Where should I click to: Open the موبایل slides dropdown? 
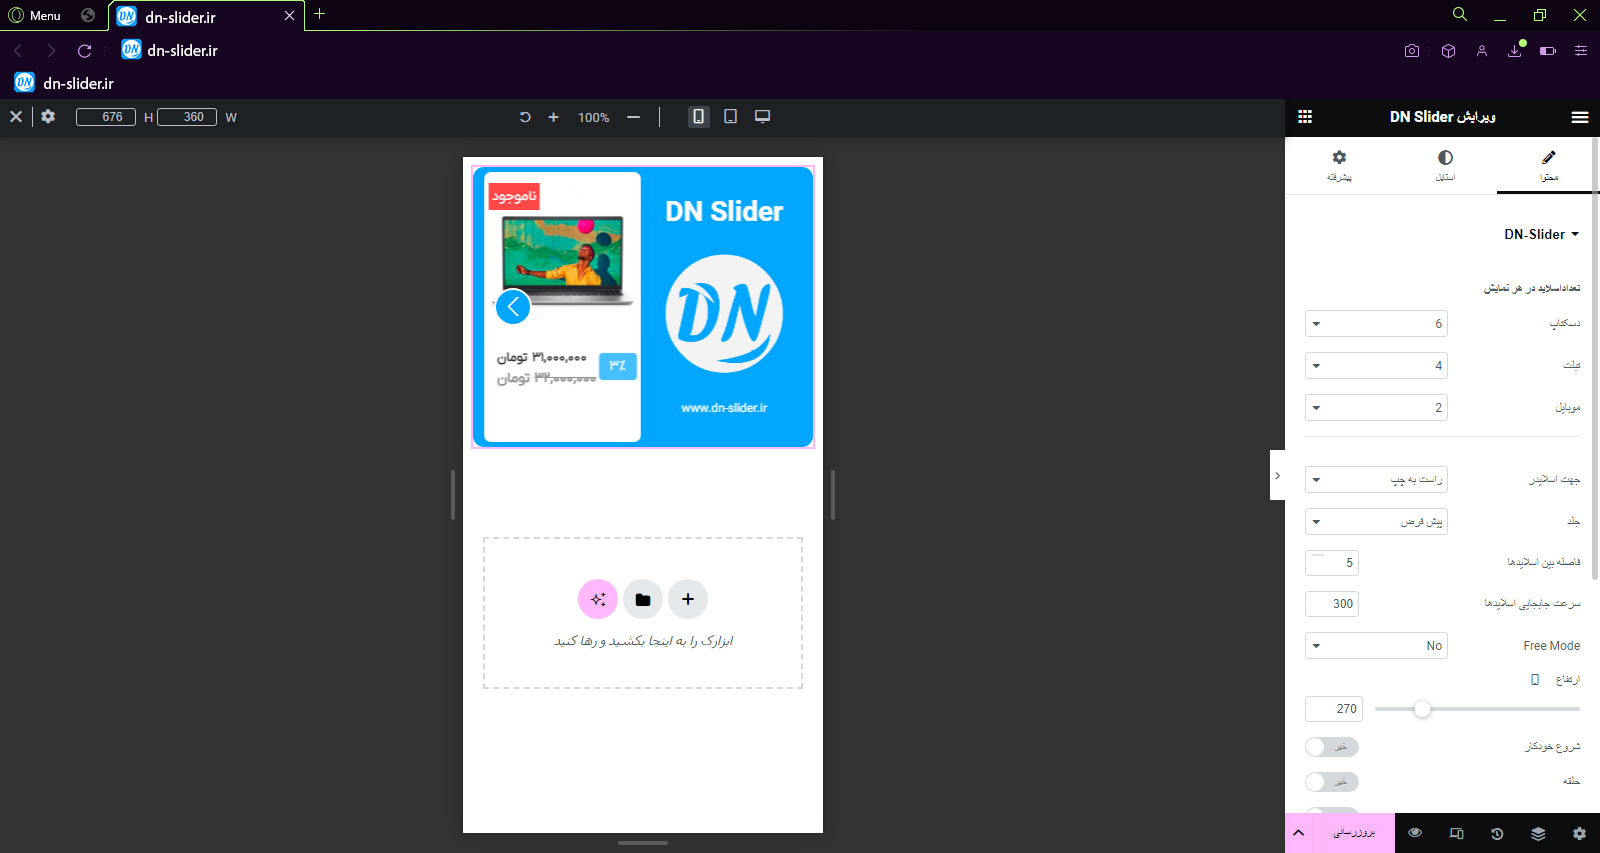click(x=1376, y=407)
